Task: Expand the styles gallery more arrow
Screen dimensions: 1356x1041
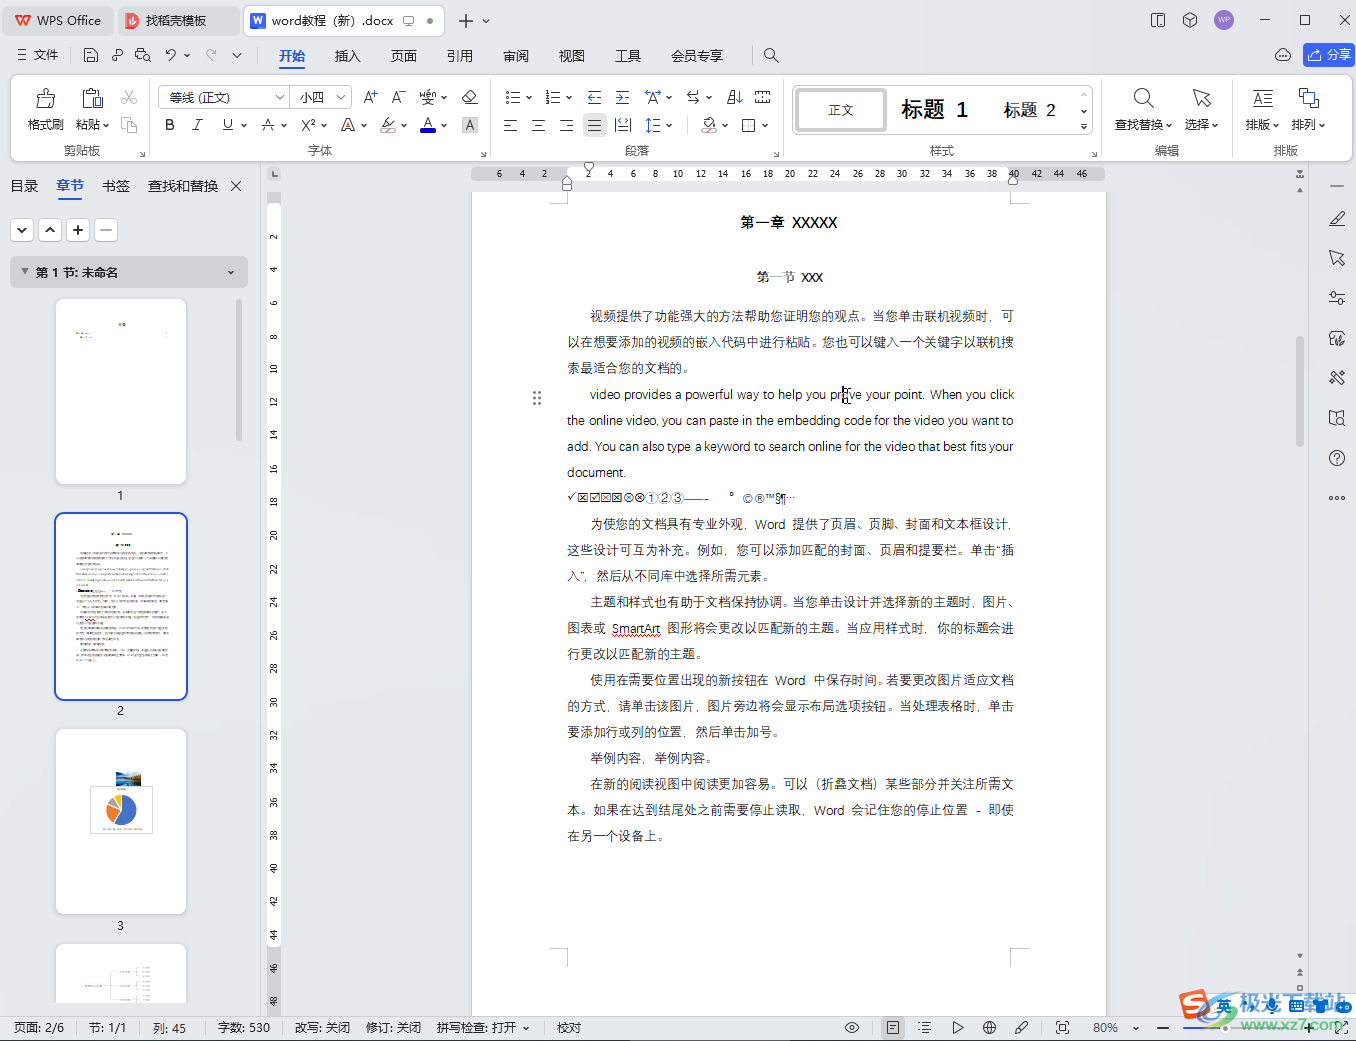Action: (x=1084, y=126)
